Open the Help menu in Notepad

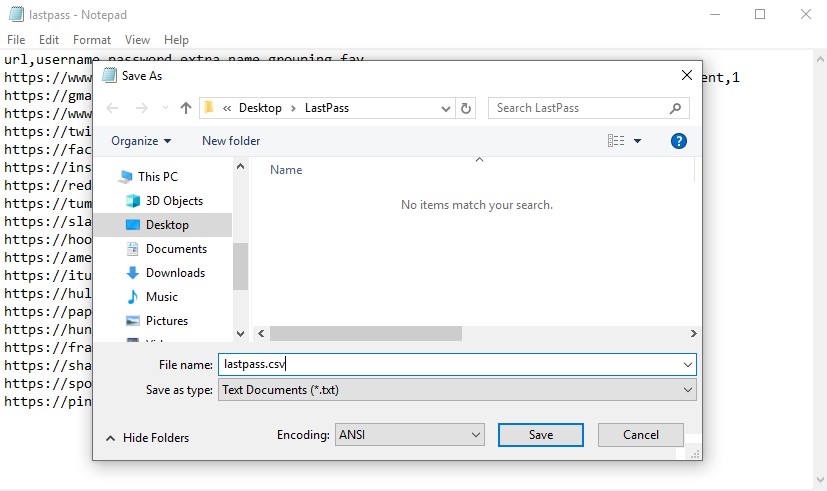(176, 40)
